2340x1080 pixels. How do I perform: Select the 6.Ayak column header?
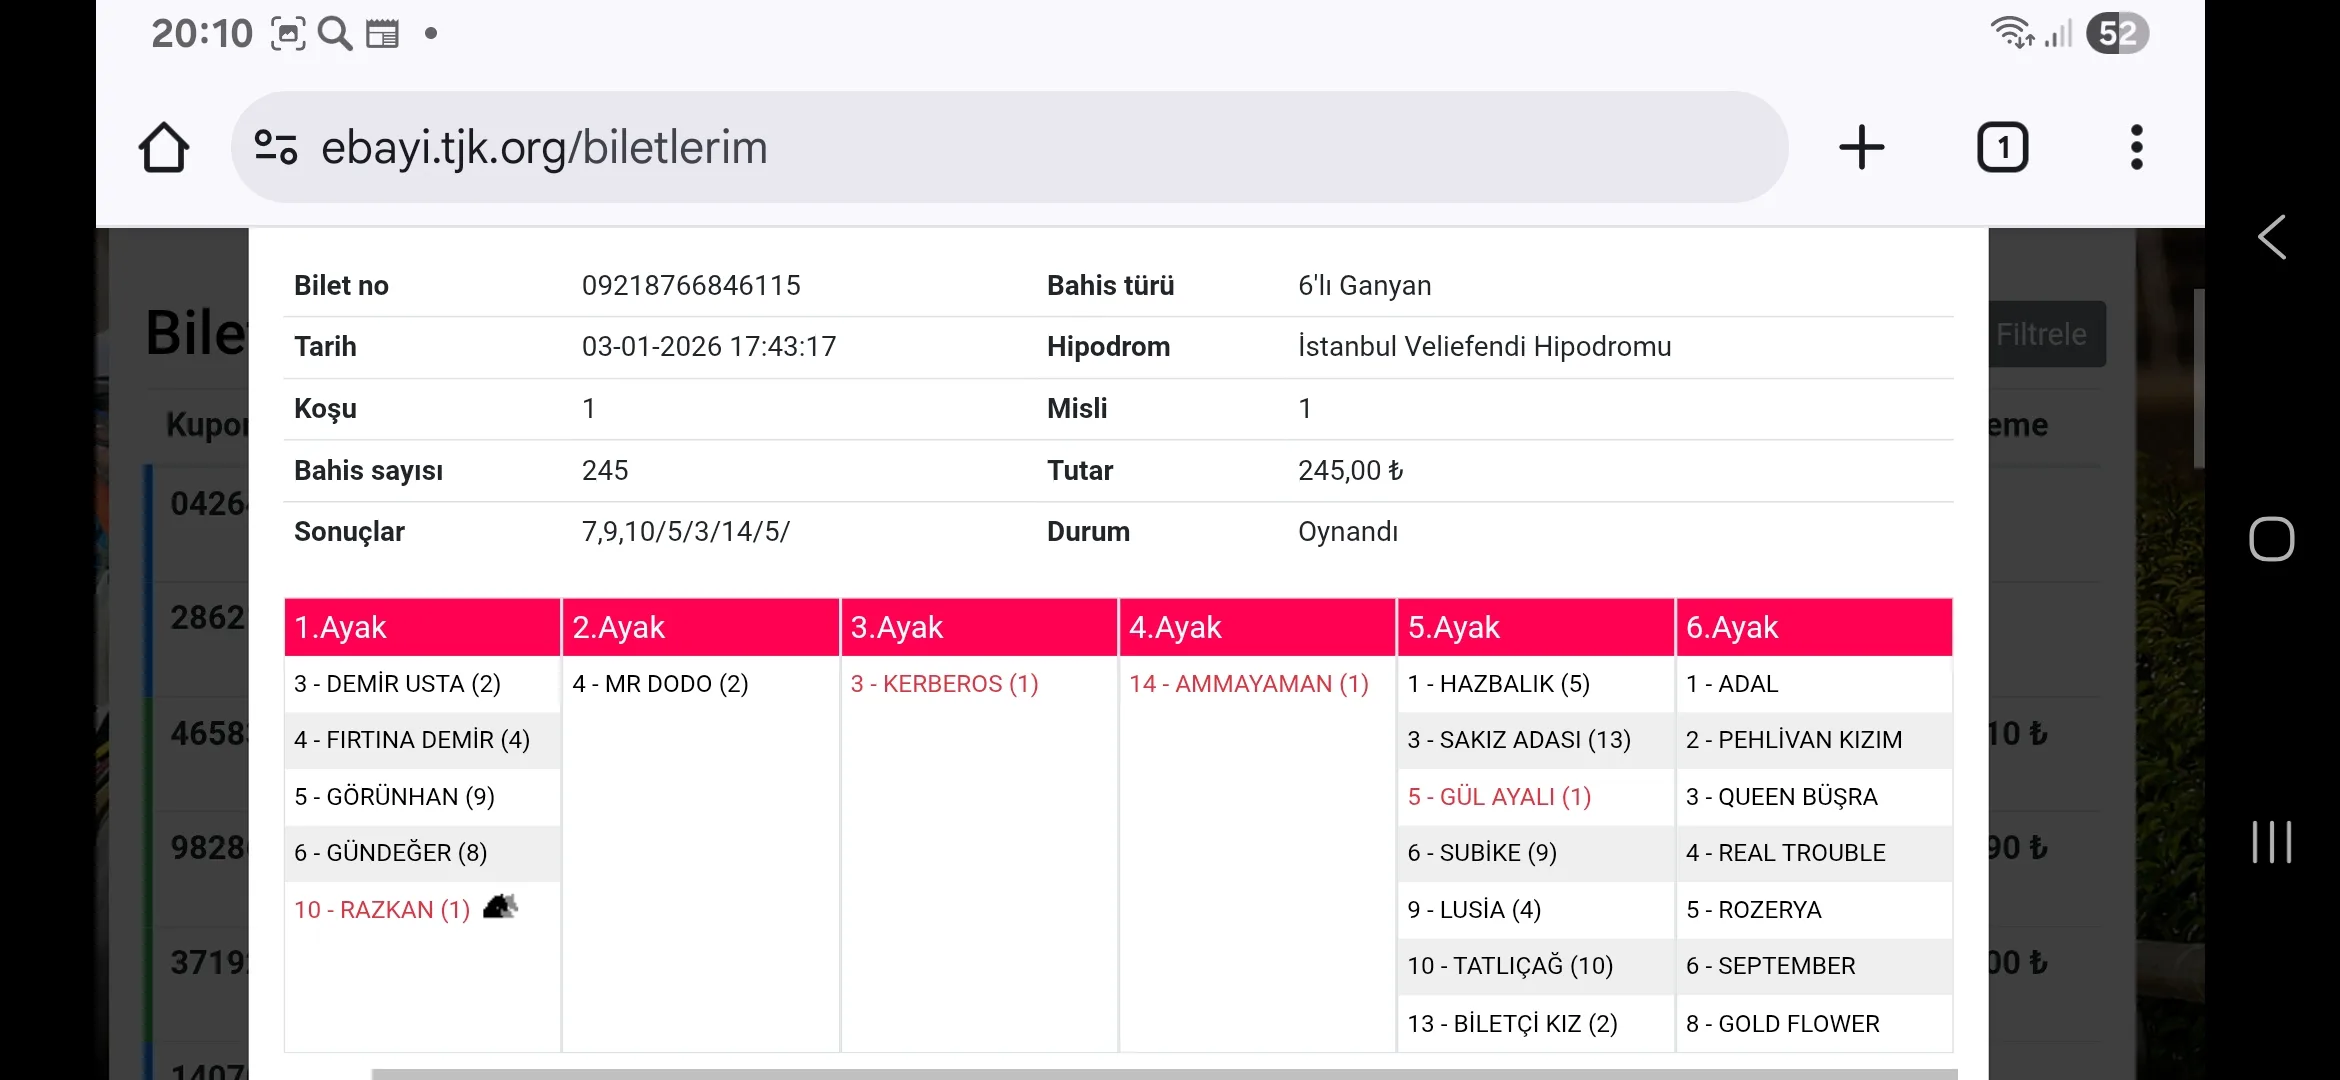point(1813,627)
